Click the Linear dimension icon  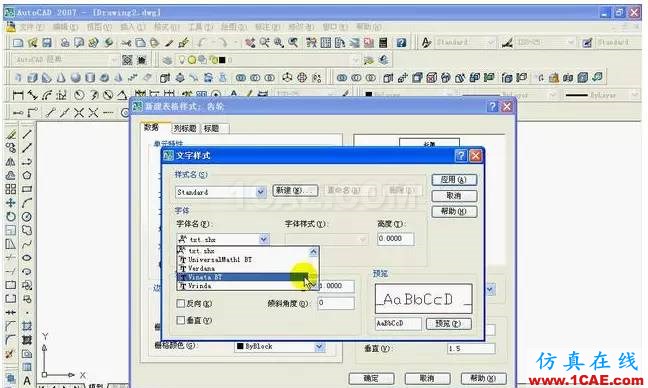point(17,95)
